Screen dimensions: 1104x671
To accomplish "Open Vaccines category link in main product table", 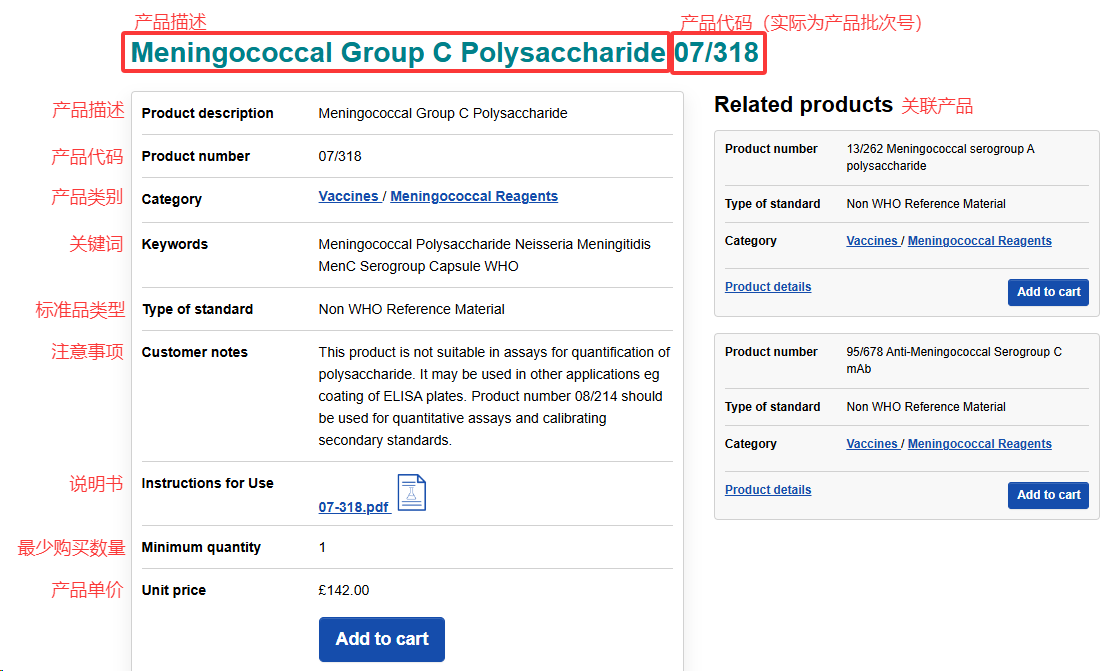I will (x=348, y=196).
